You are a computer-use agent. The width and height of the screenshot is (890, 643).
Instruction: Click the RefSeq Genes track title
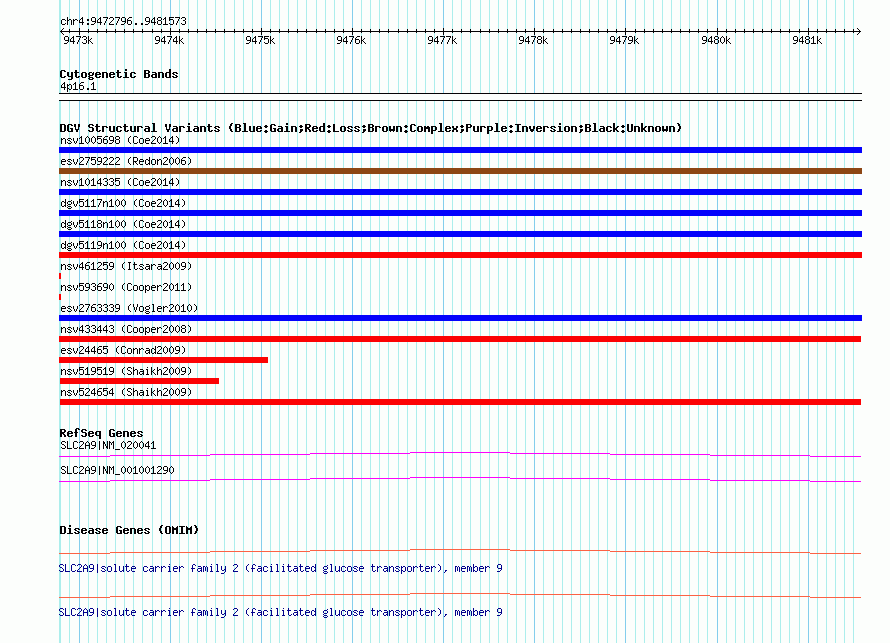(x=102, y=433)
